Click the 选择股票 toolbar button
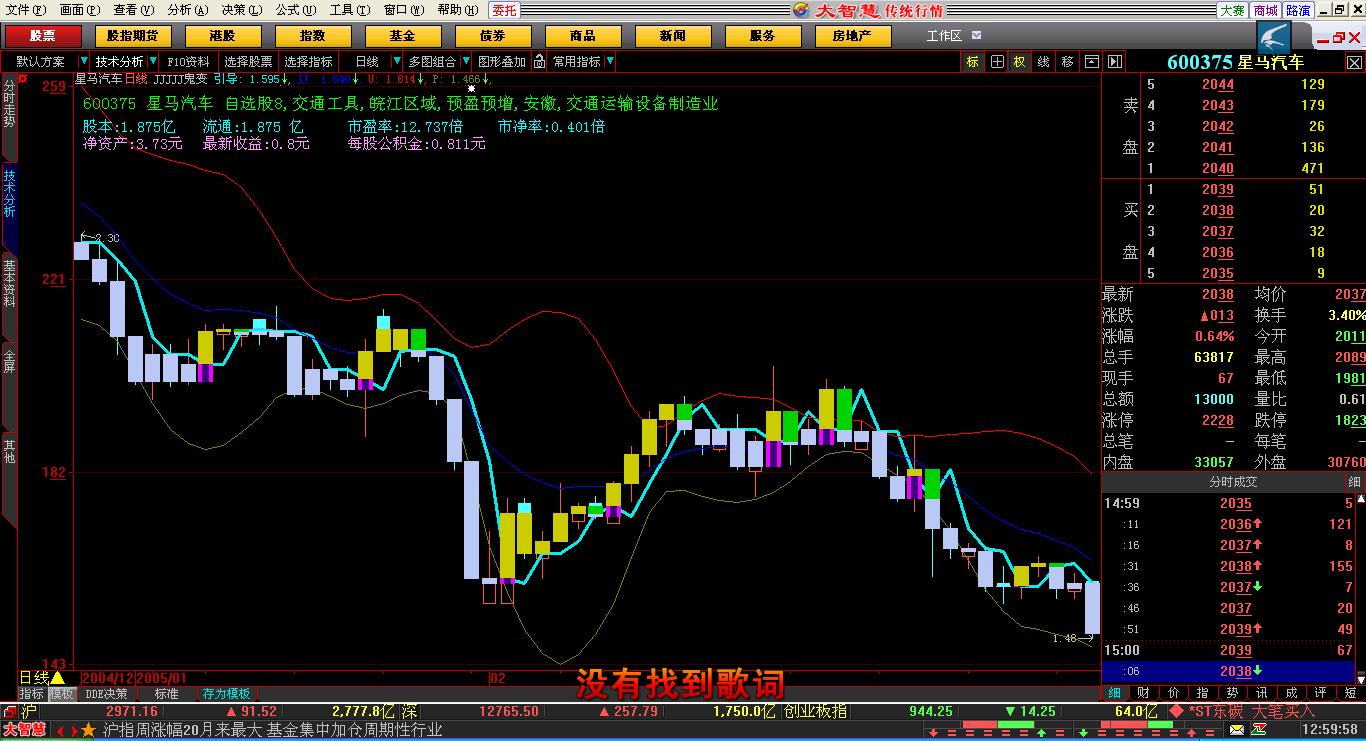Screen dimensions: 1366x741 pyautogui.click(x=248, y=62)
